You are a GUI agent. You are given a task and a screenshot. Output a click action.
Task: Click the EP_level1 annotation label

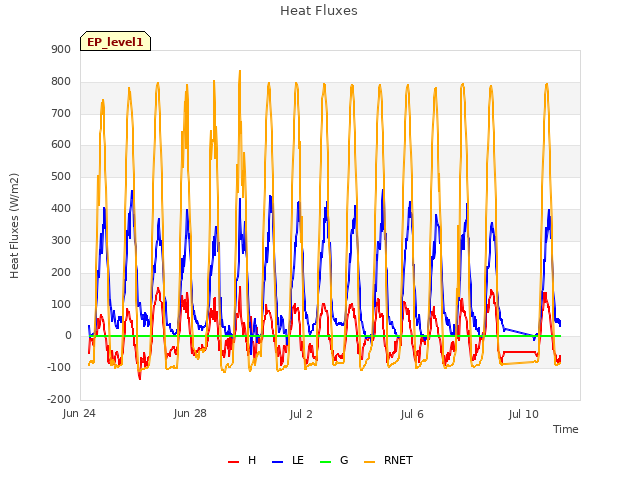(116, 42)
